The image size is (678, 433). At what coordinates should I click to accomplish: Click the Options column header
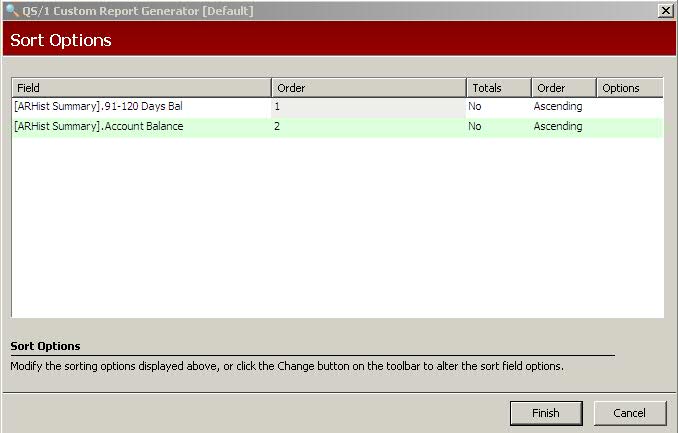pos(630,88)
